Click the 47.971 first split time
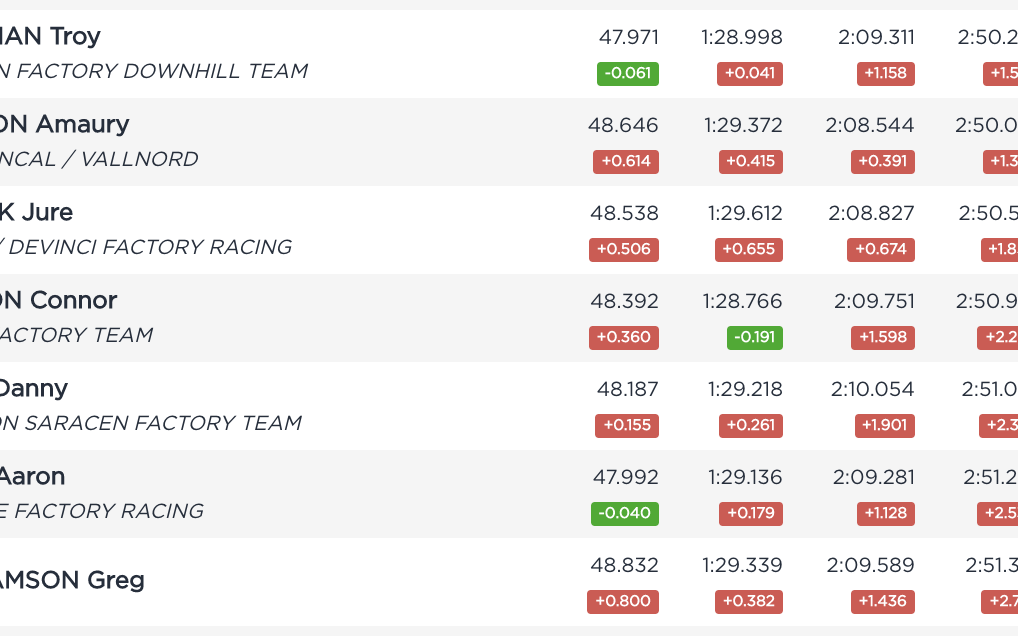 point(628,37)
